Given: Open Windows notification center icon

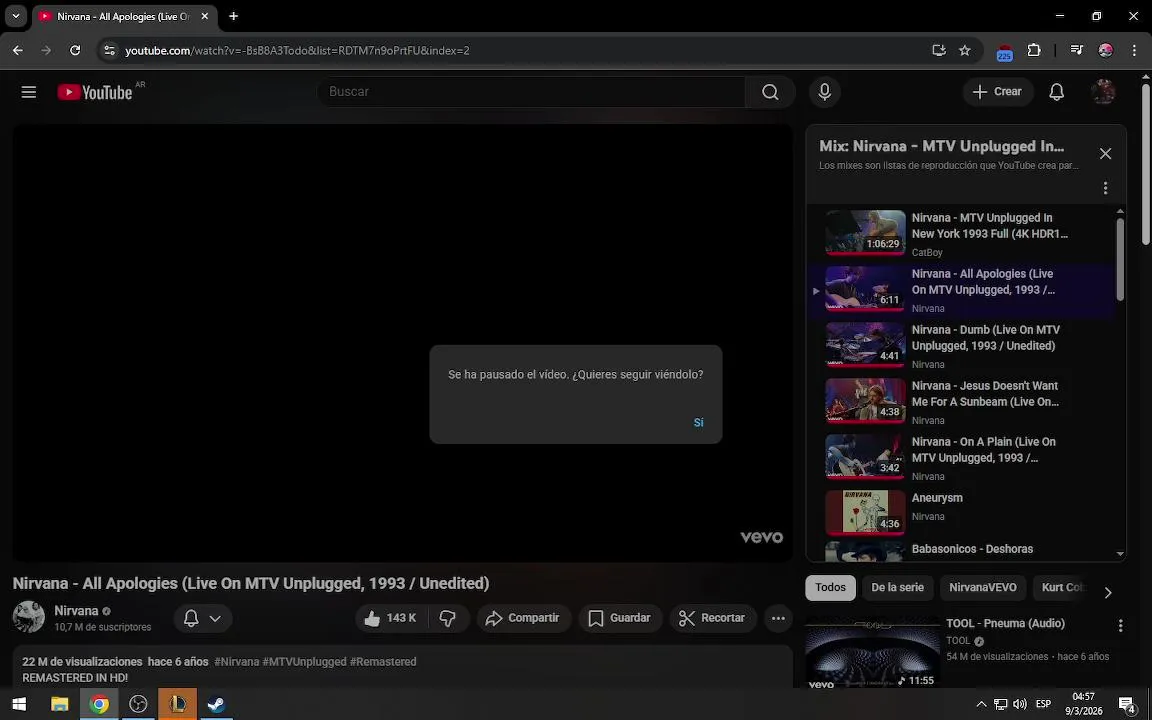Looking at the screenshot, I should tap(1127, 705).
